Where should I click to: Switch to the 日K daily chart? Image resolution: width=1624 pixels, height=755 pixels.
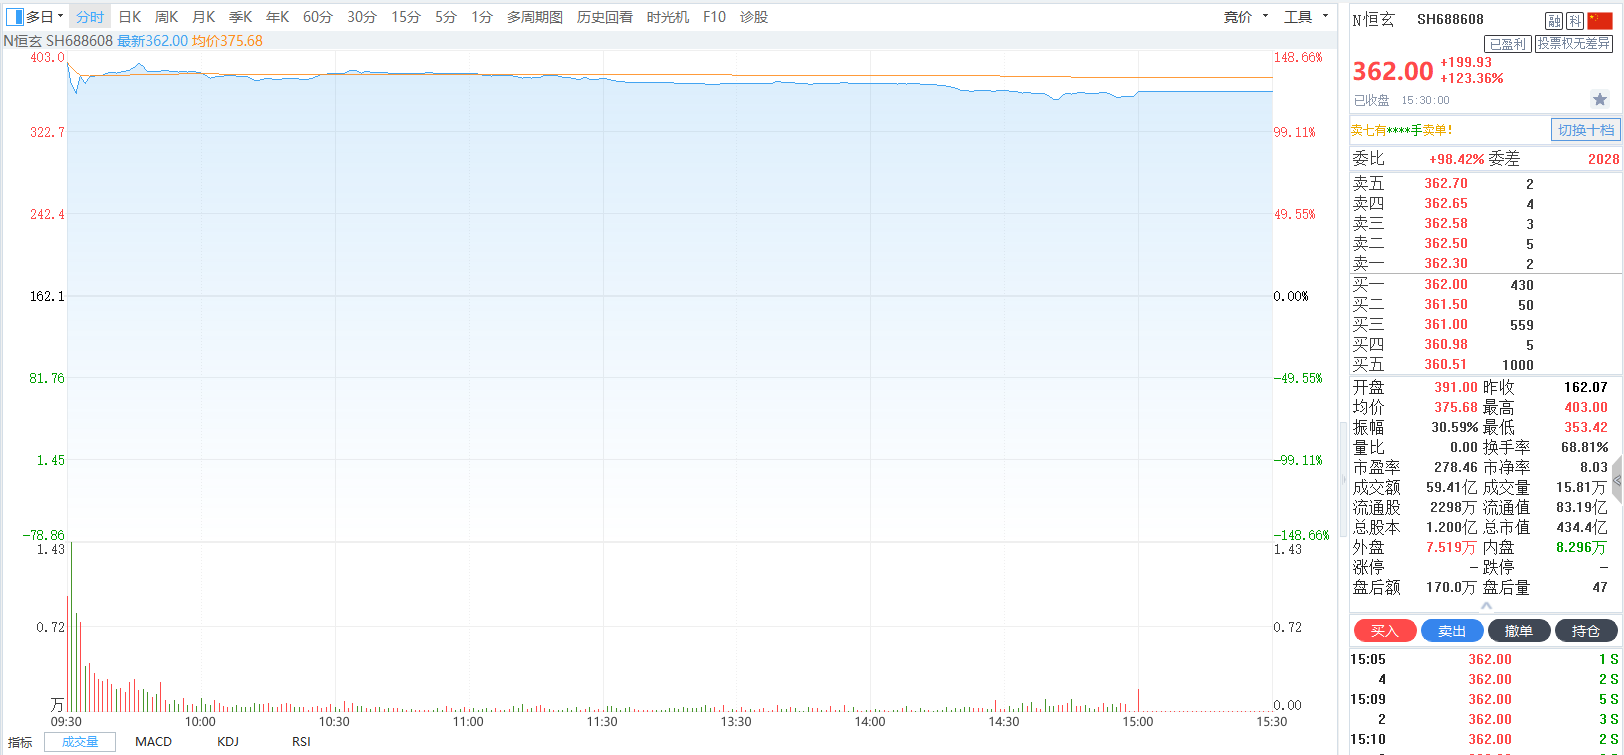(130, 17)
